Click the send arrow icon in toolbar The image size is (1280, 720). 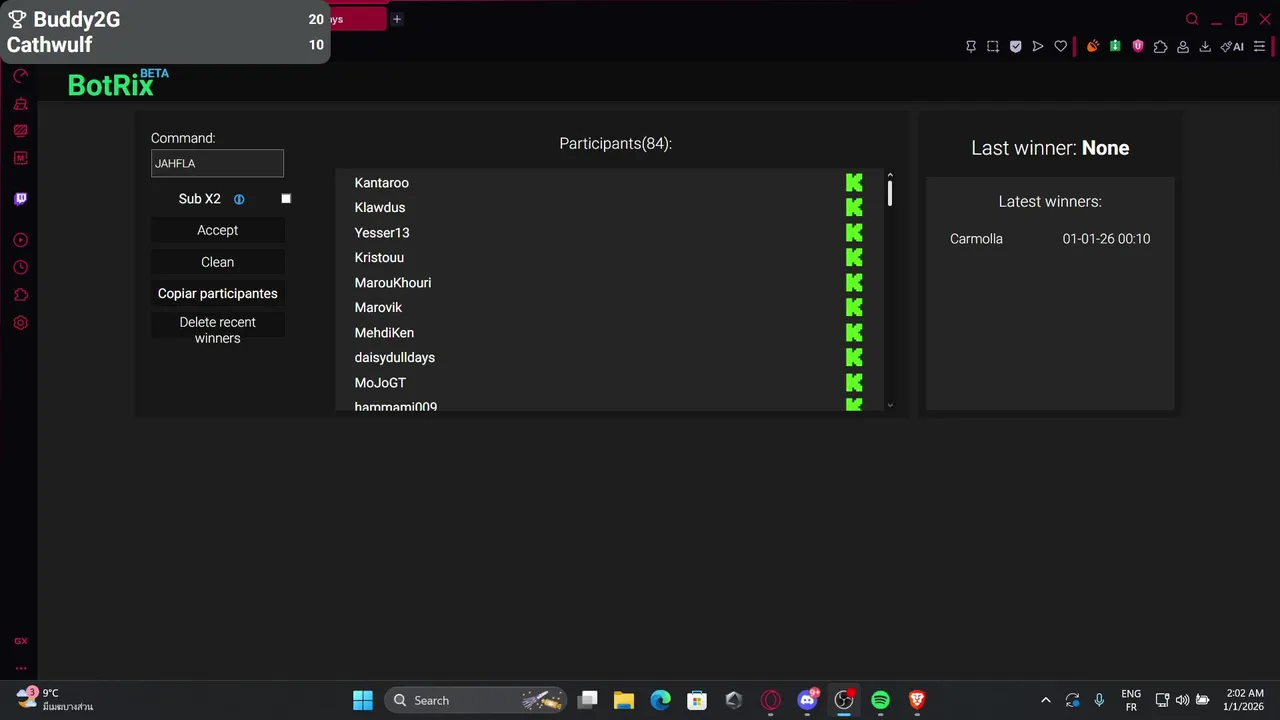click(x=1038, y=46)
